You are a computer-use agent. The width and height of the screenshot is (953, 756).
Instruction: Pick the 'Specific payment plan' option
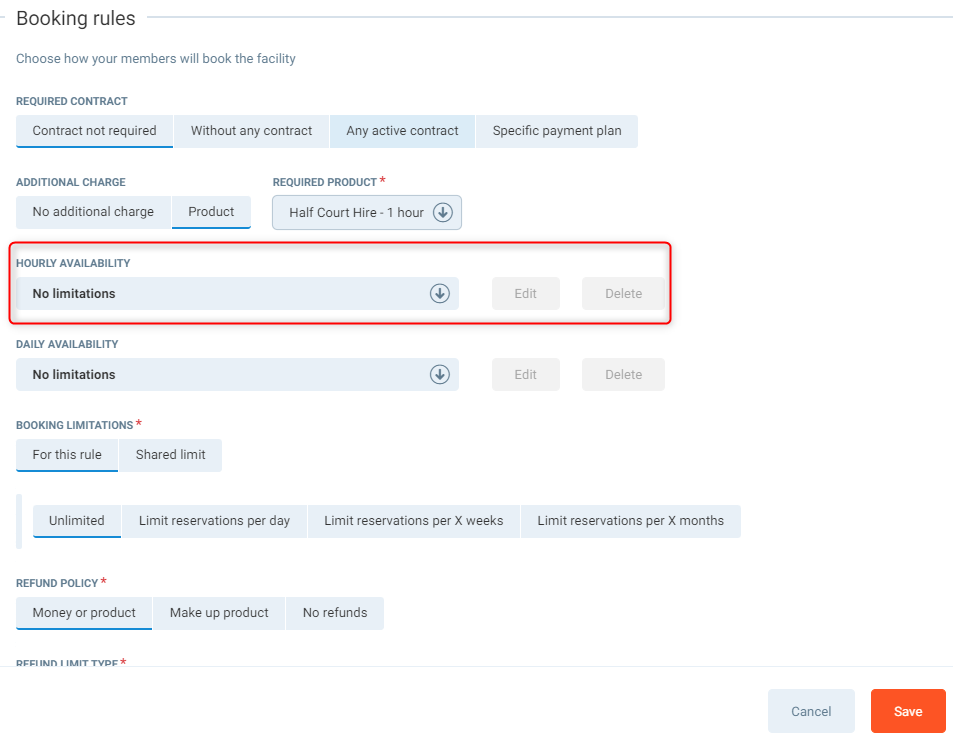click(556, 131)
